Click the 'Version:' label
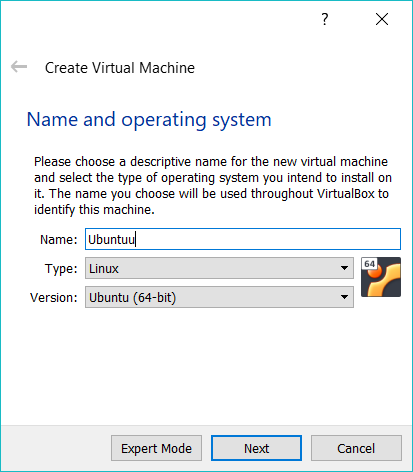This screenshot has height=472, width=413. pyautogui.click(x=54, y=297)
